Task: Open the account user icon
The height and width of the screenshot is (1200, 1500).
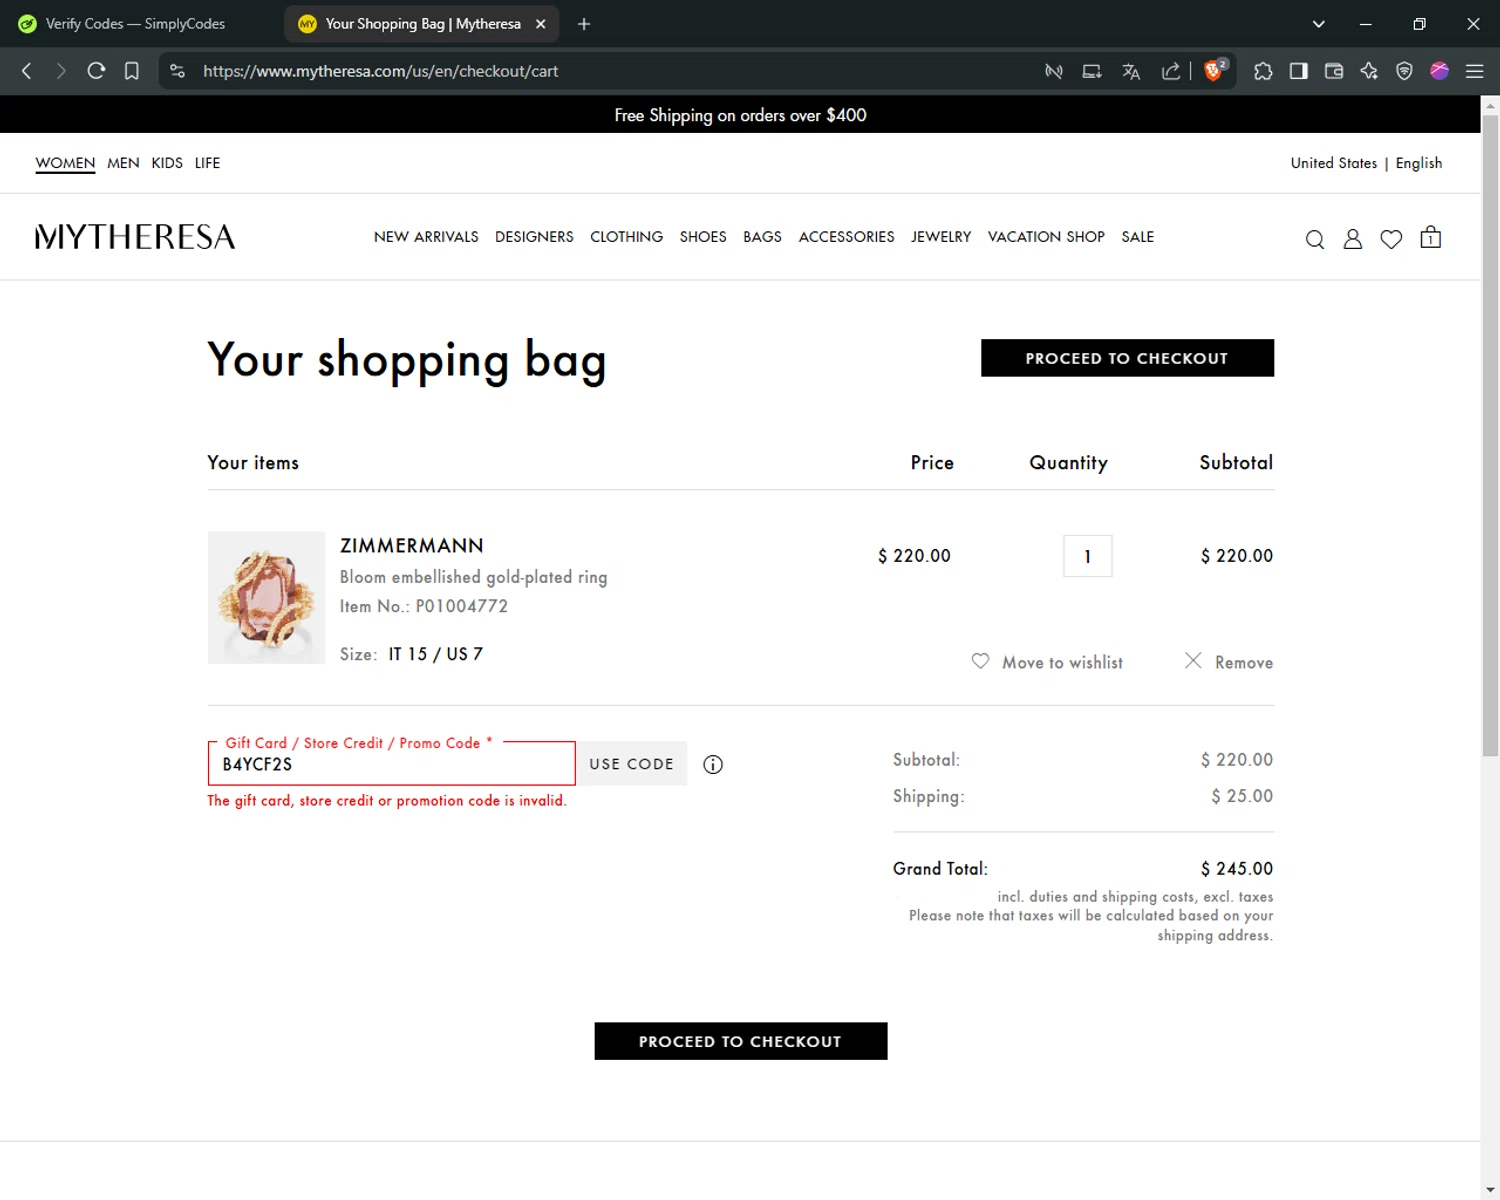Action: click(x=1352, y=238)
